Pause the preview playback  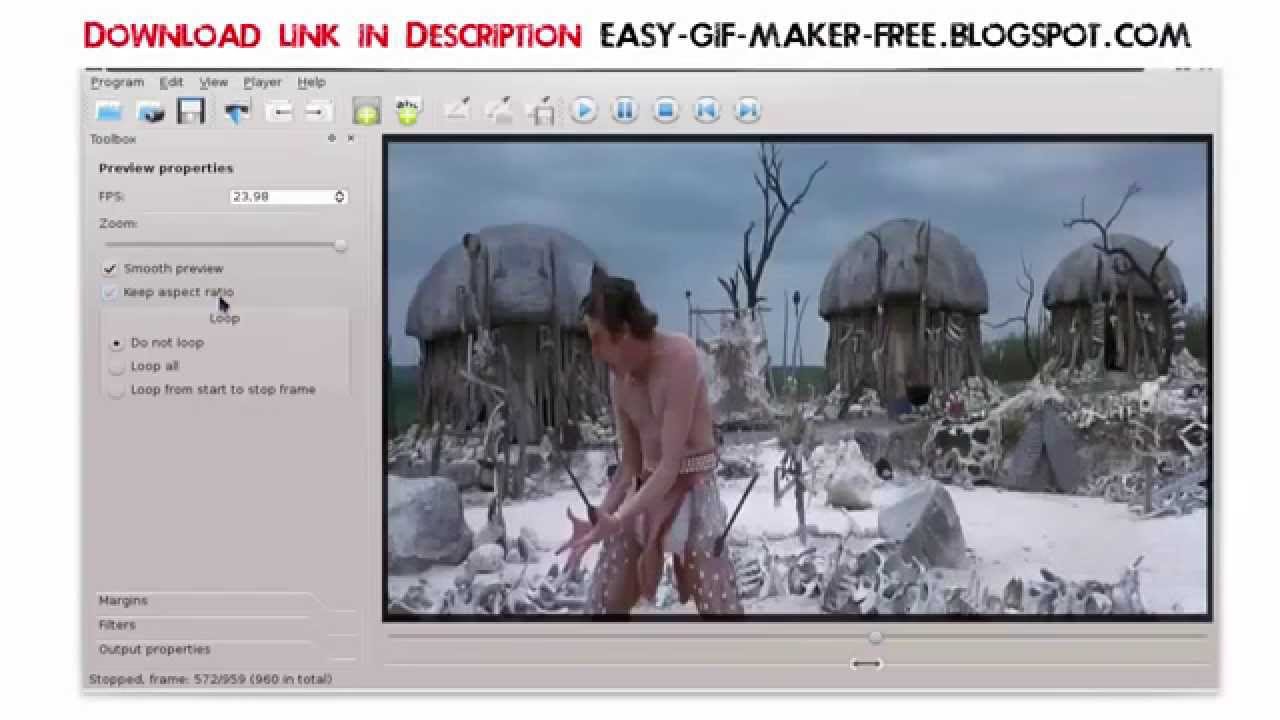click(625, 110)
